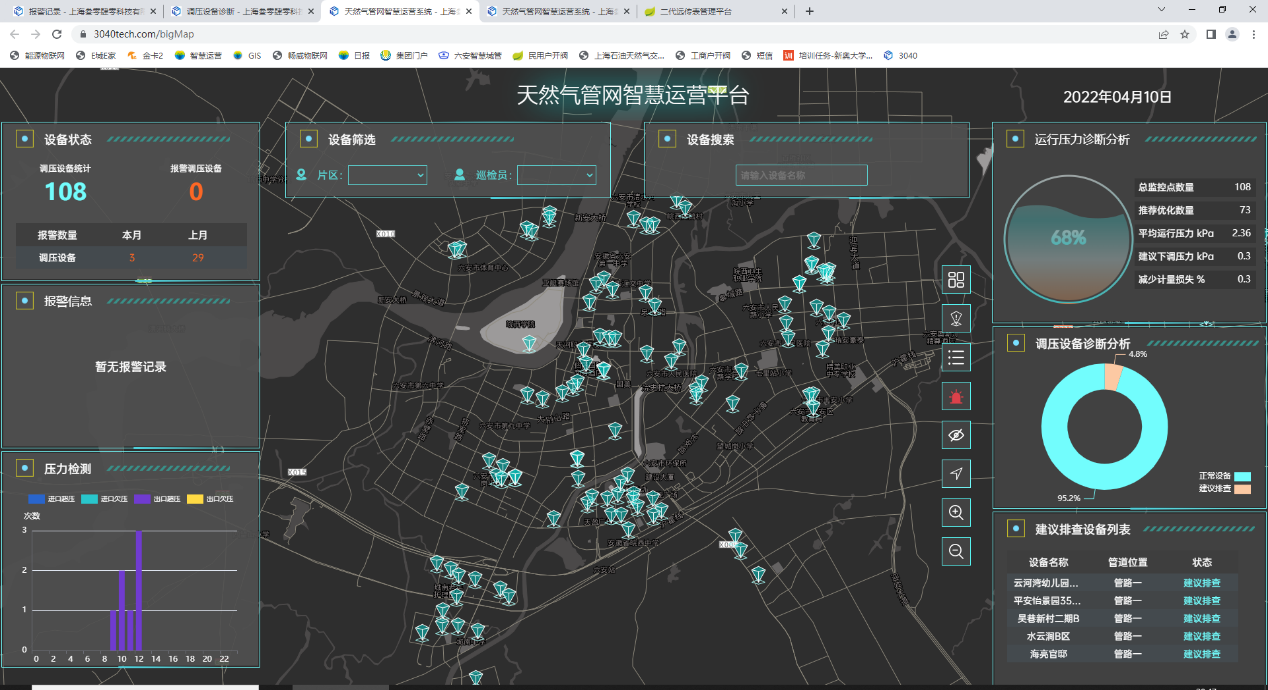The image size is (1268, 690).
Task: Open the Chrome tab search chevron
Action: tap(1161, 10)
